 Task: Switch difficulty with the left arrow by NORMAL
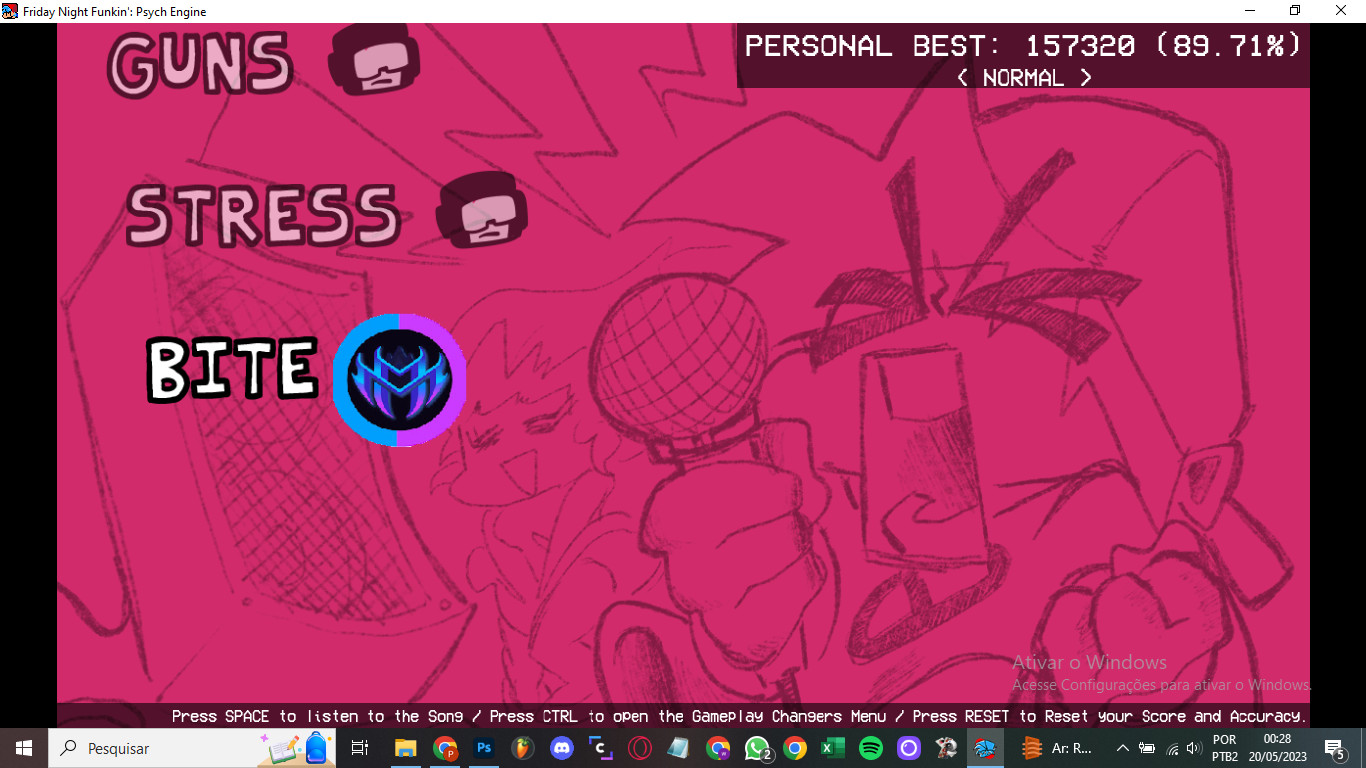[x=962, y=78]
